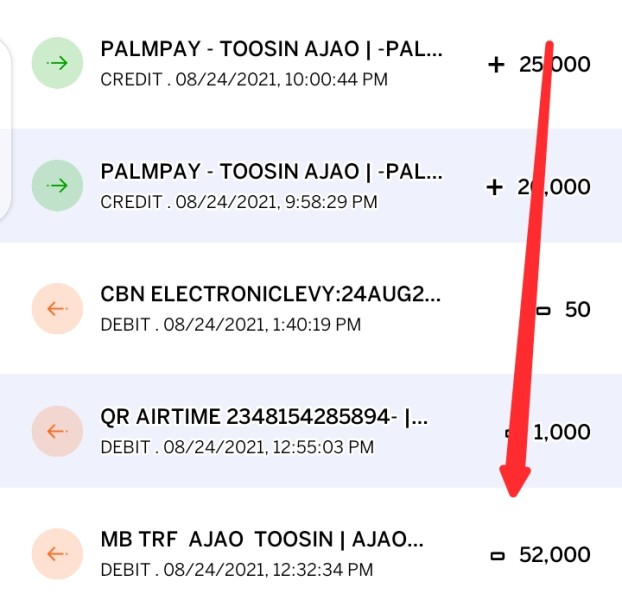
Task: Click green credit arrow icon at 10:00:44 PM
Action: click(x=58, y=63)
